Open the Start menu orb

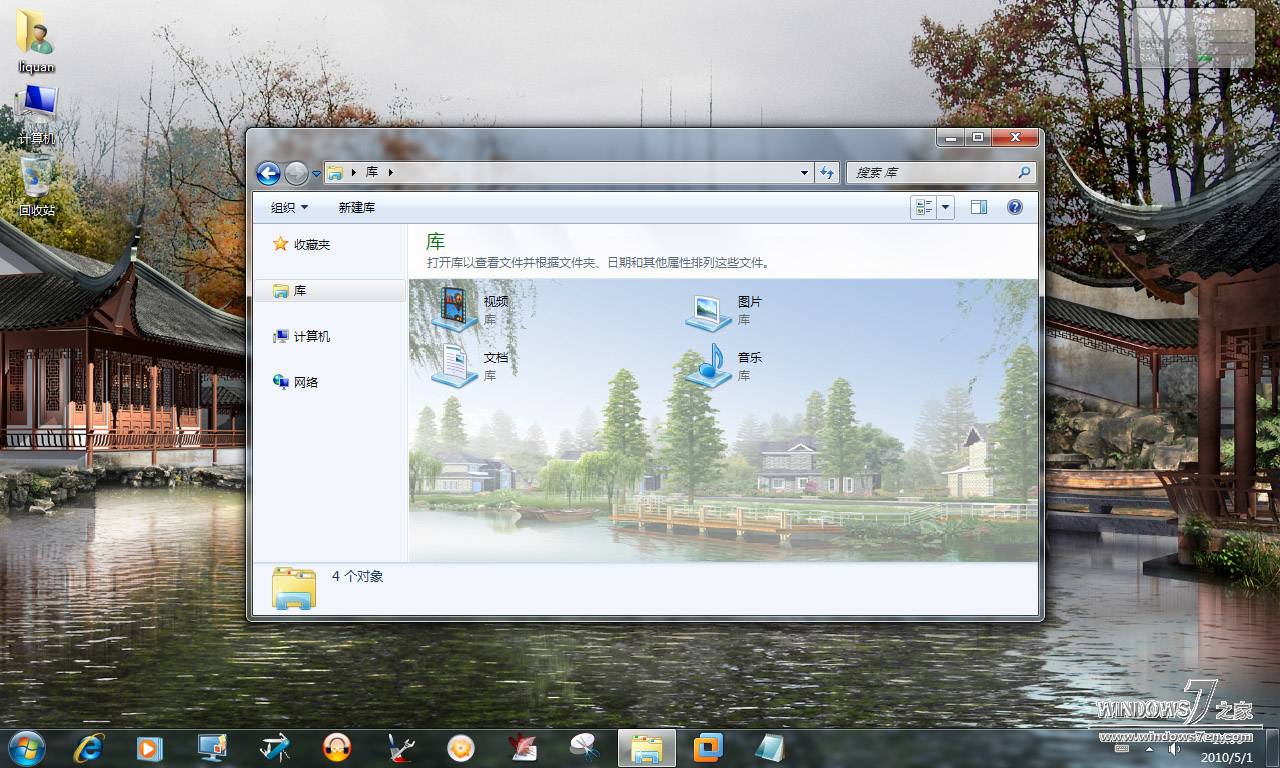[25, 748]
